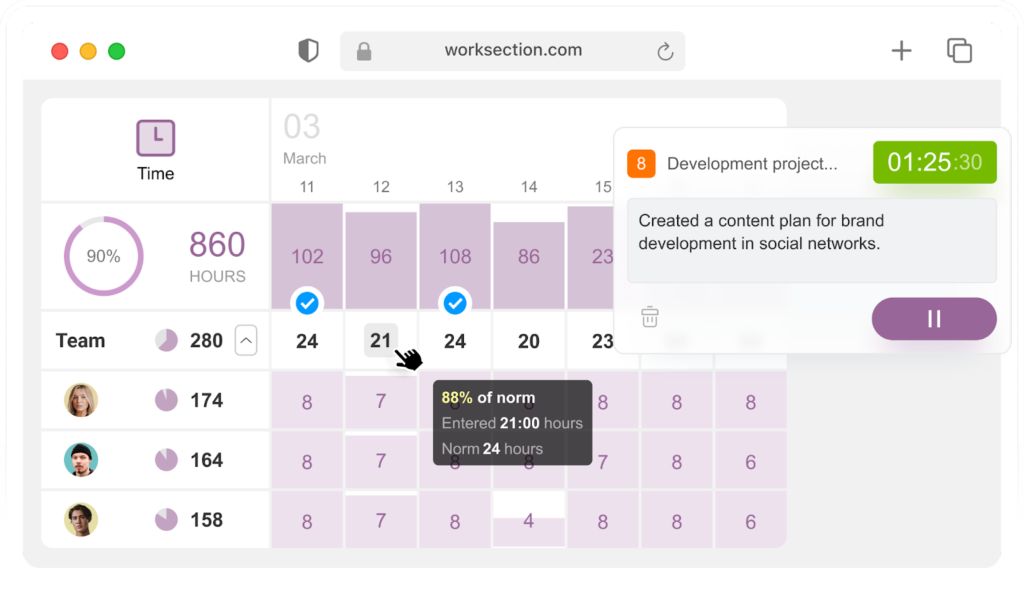
Task: Toggle the checkmark on March 11
Action: pos(307,302)
